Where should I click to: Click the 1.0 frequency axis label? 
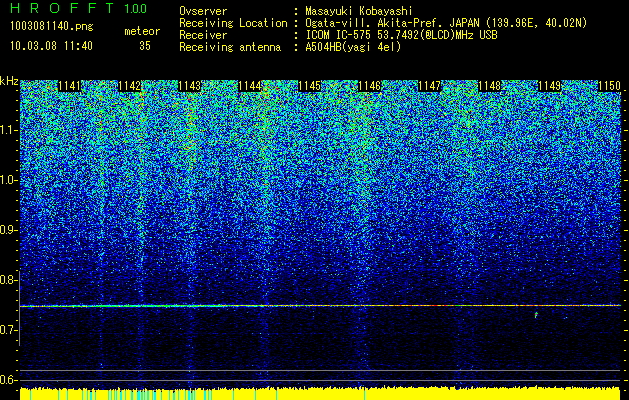coord(7,180)
